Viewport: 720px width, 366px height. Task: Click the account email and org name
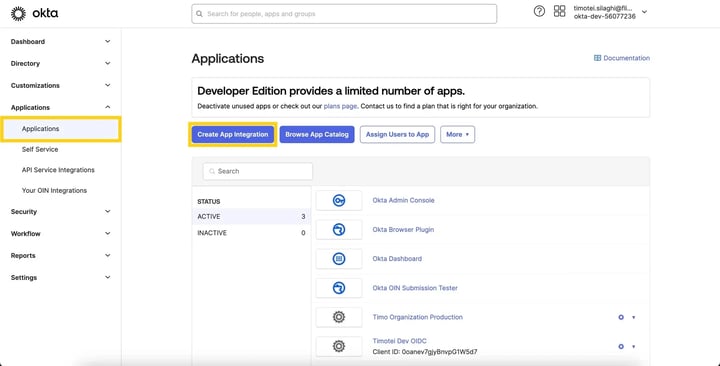tap(605, 12)
